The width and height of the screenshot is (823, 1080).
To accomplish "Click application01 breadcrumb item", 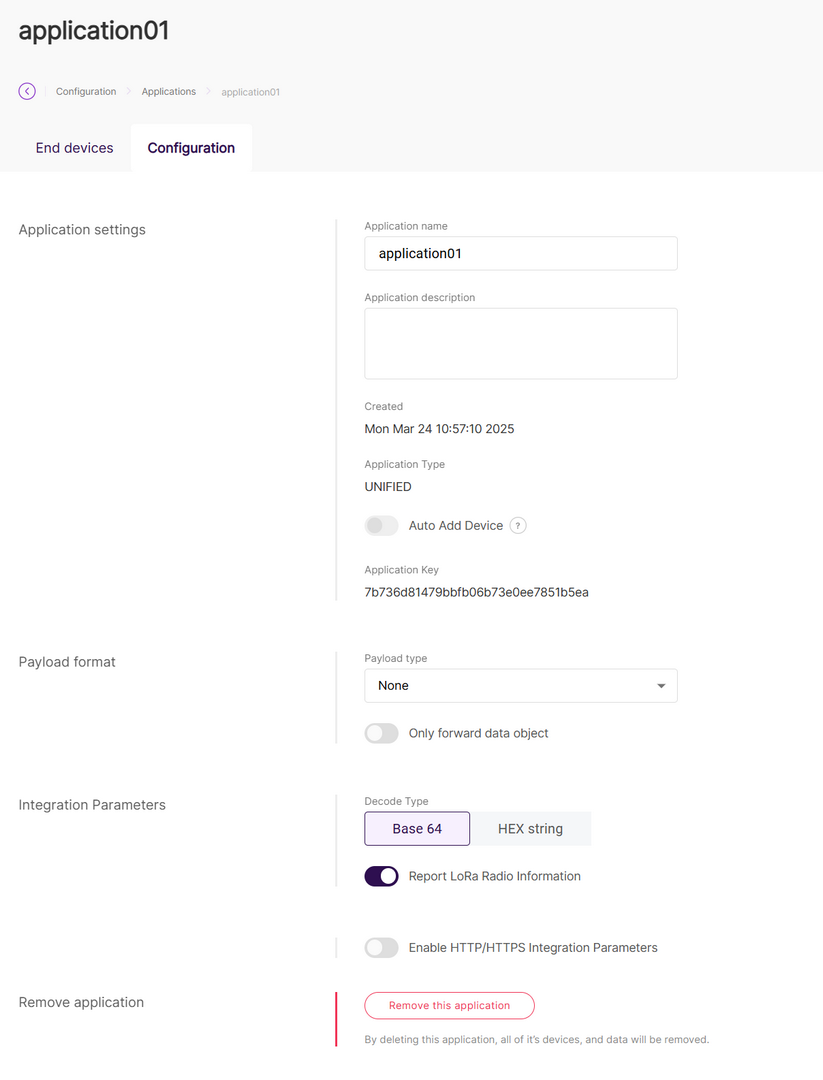I will point(251,92).
